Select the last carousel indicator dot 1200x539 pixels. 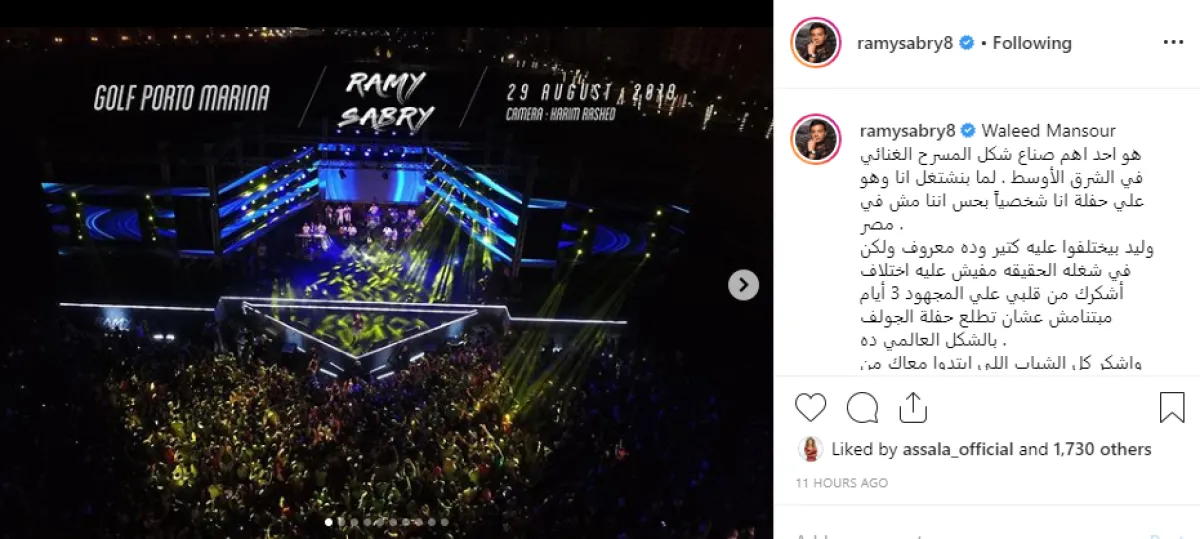(444, 521)
